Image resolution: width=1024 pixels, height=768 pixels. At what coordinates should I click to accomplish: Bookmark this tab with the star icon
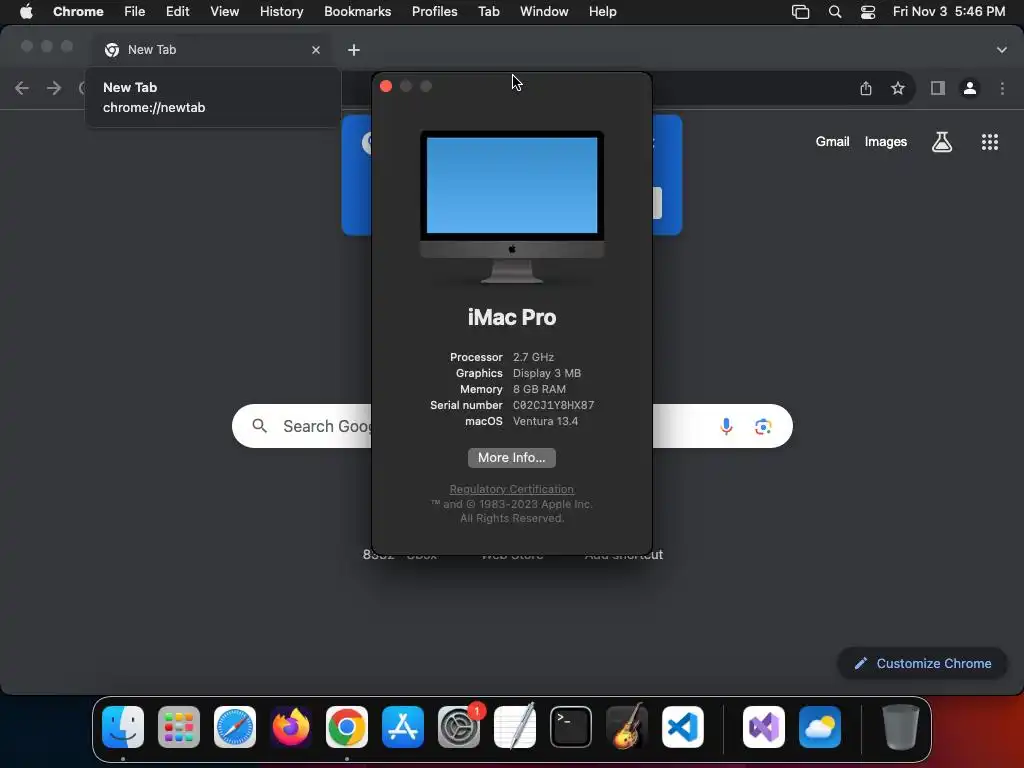(x=898, y=88)
